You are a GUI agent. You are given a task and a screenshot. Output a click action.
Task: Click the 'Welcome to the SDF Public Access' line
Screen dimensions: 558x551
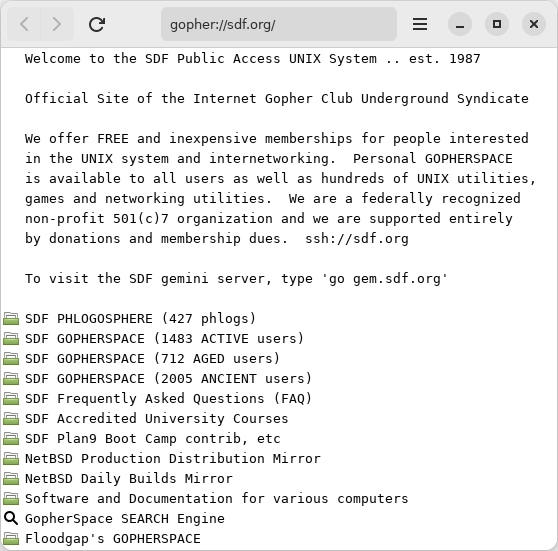[x=253, y=59]
